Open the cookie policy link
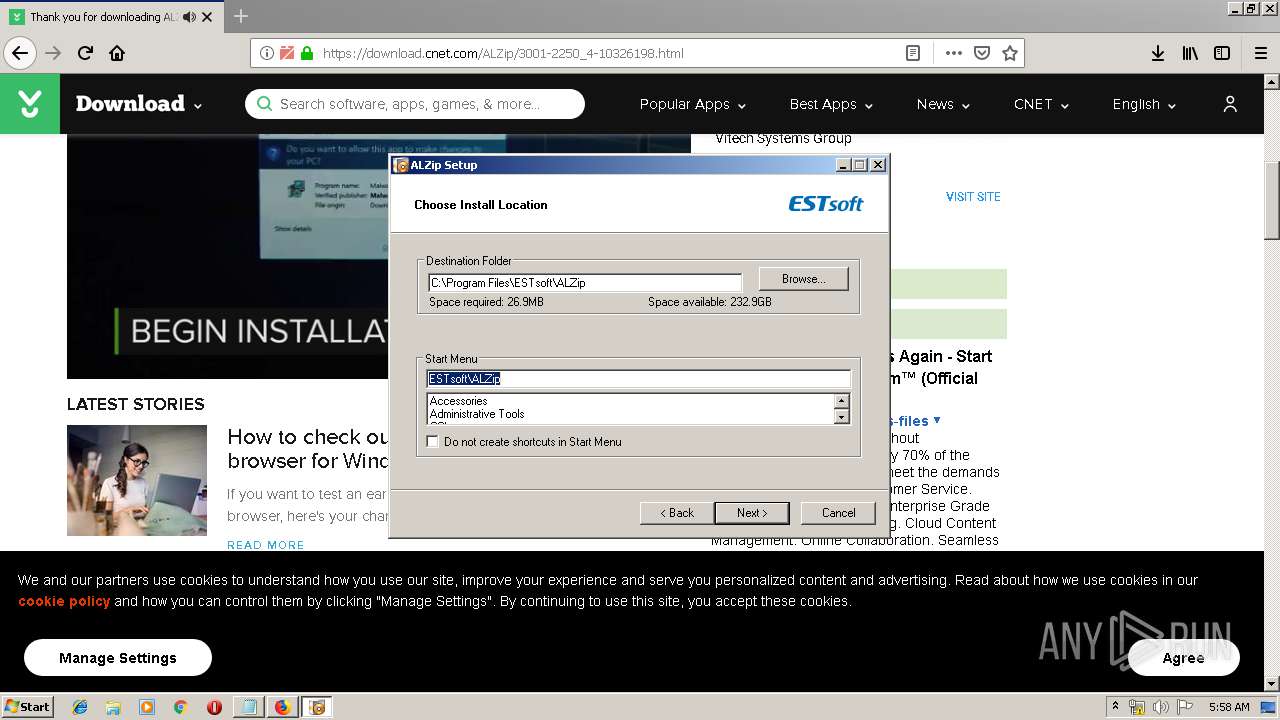The width and height of the screenshot is (1280, 720). tap(64, 601)
